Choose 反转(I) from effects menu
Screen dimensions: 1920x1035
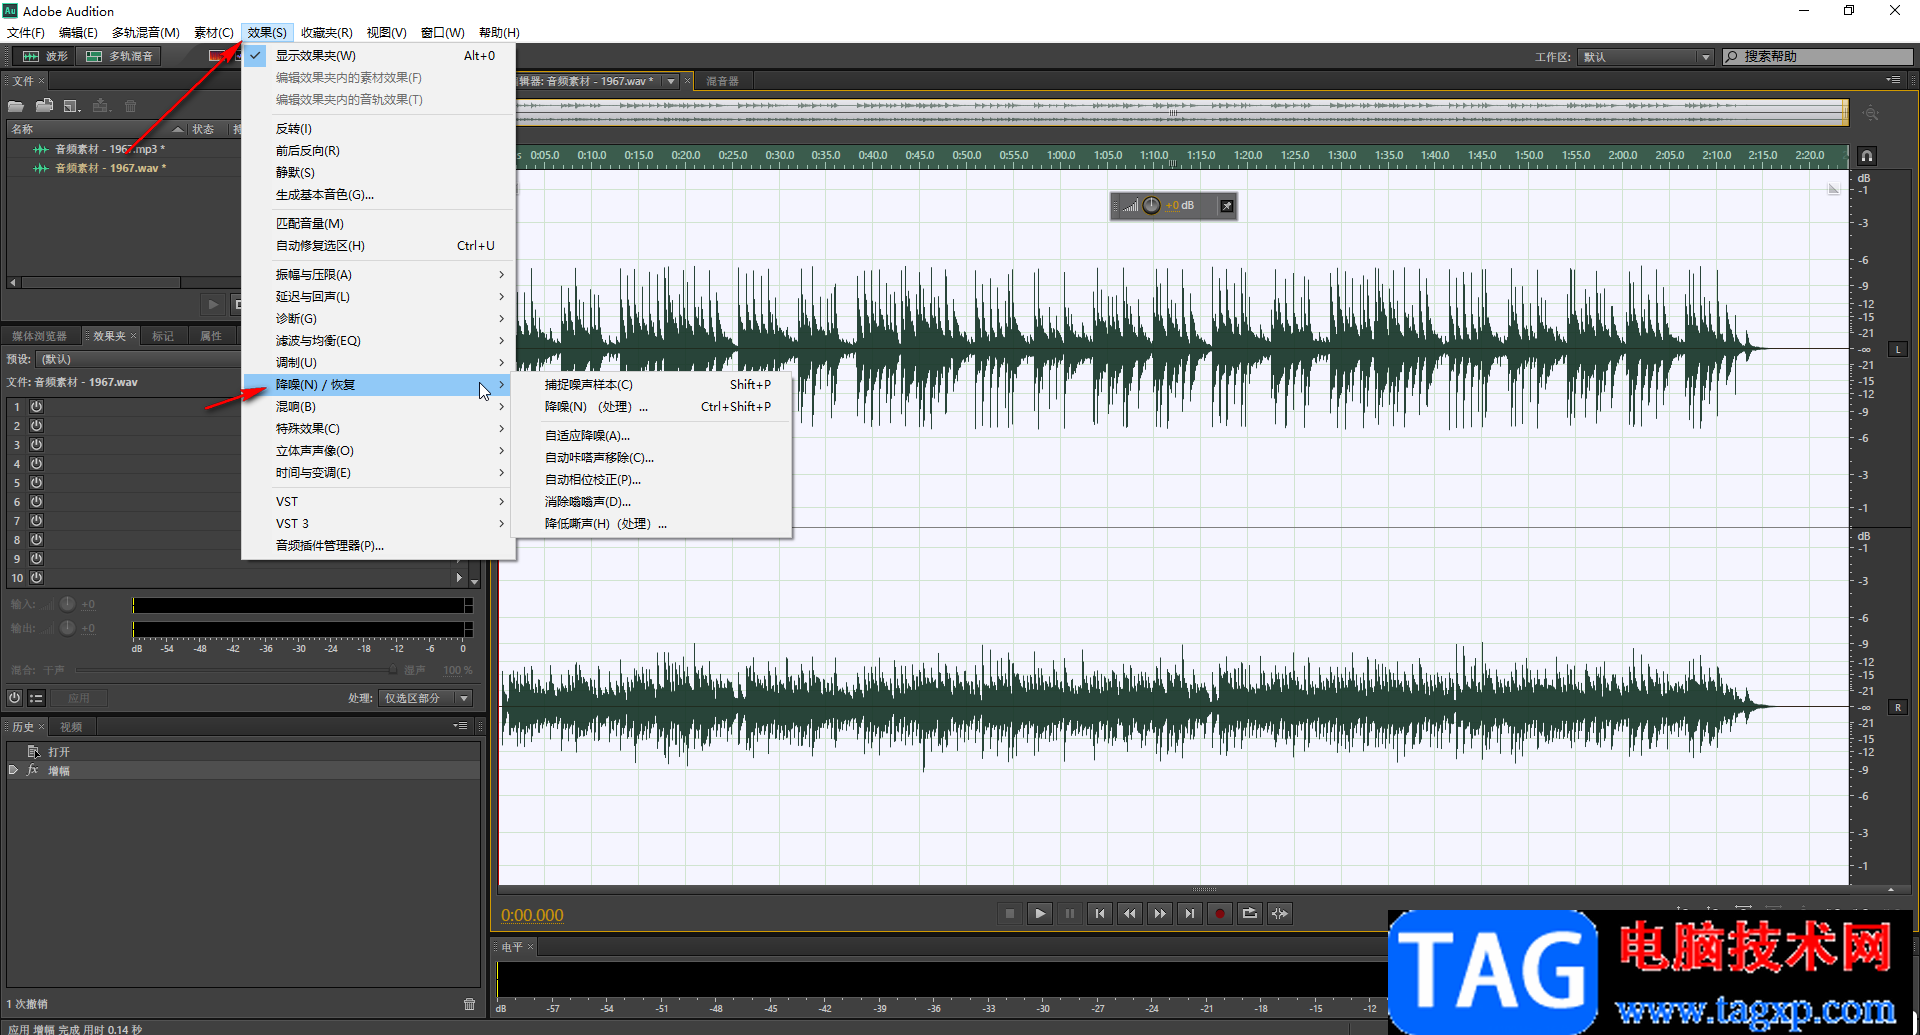(x=379, y=129)
